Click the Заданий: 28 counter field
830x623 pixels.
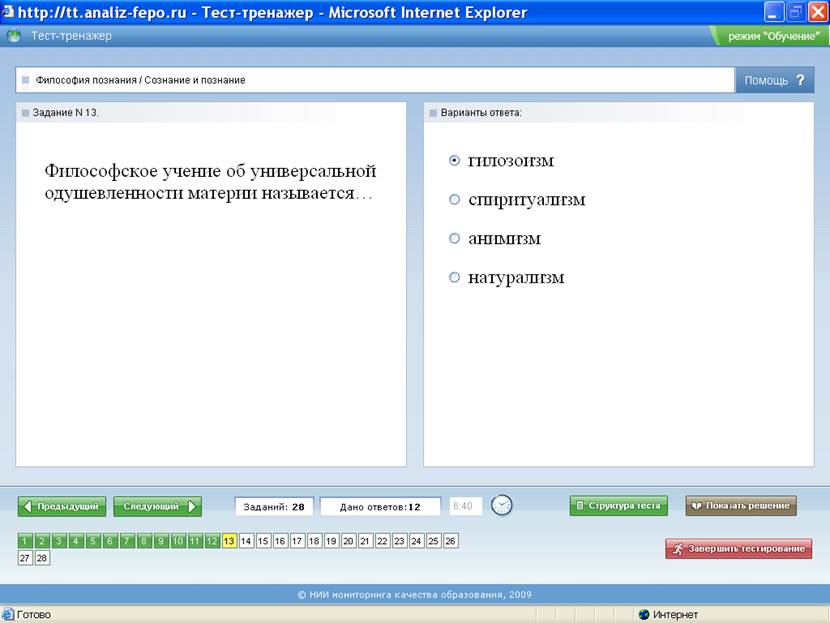(x=274, y=507)
